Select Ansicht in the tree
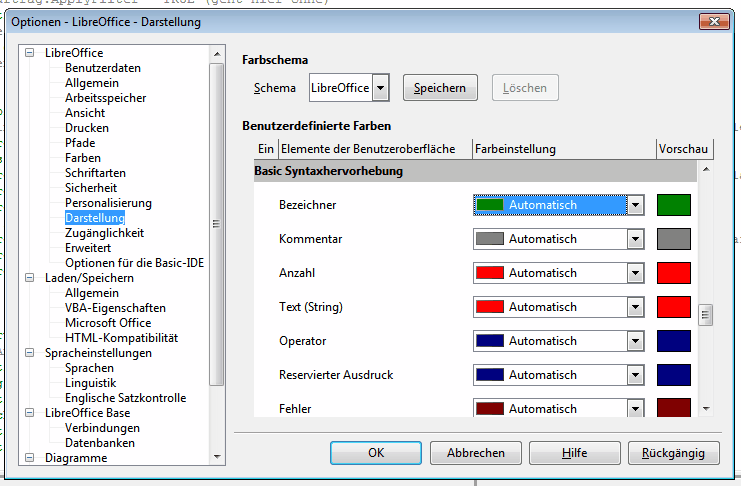Viewport: 741px width, 486px height. click(85, 113)
